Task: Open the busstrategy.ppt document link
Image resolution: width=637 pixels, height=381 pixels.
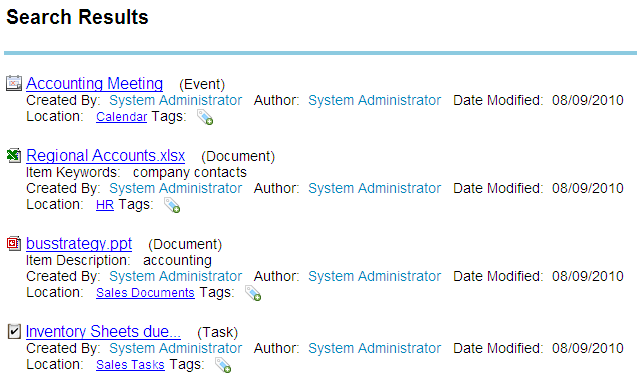Action: coord(79,244)
